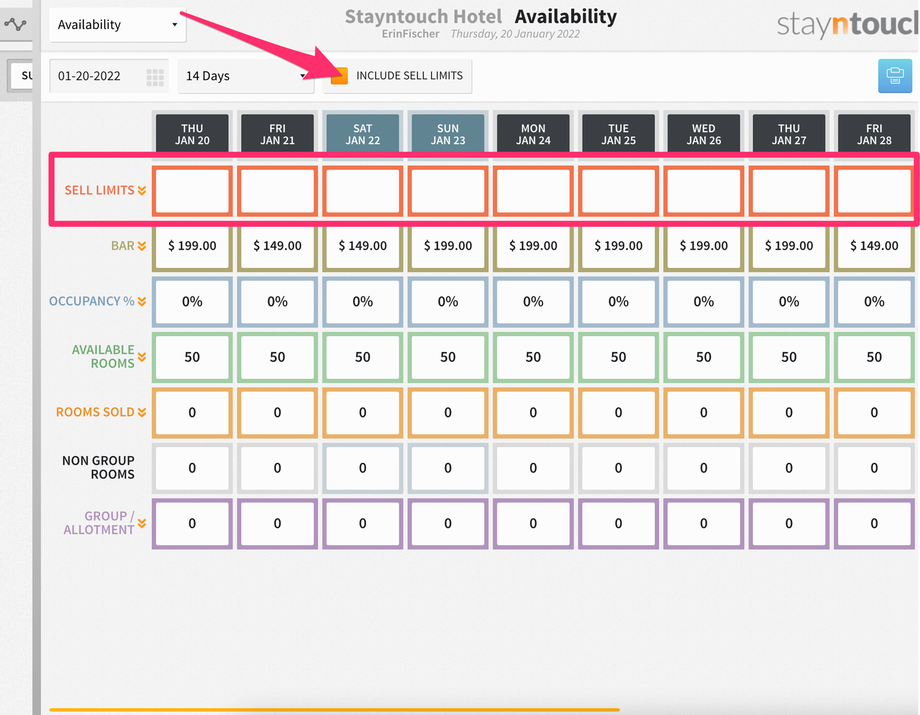
Task: Click the OCCUPANCY % row label
Action: pyautogui.click(x=92, y=301)
